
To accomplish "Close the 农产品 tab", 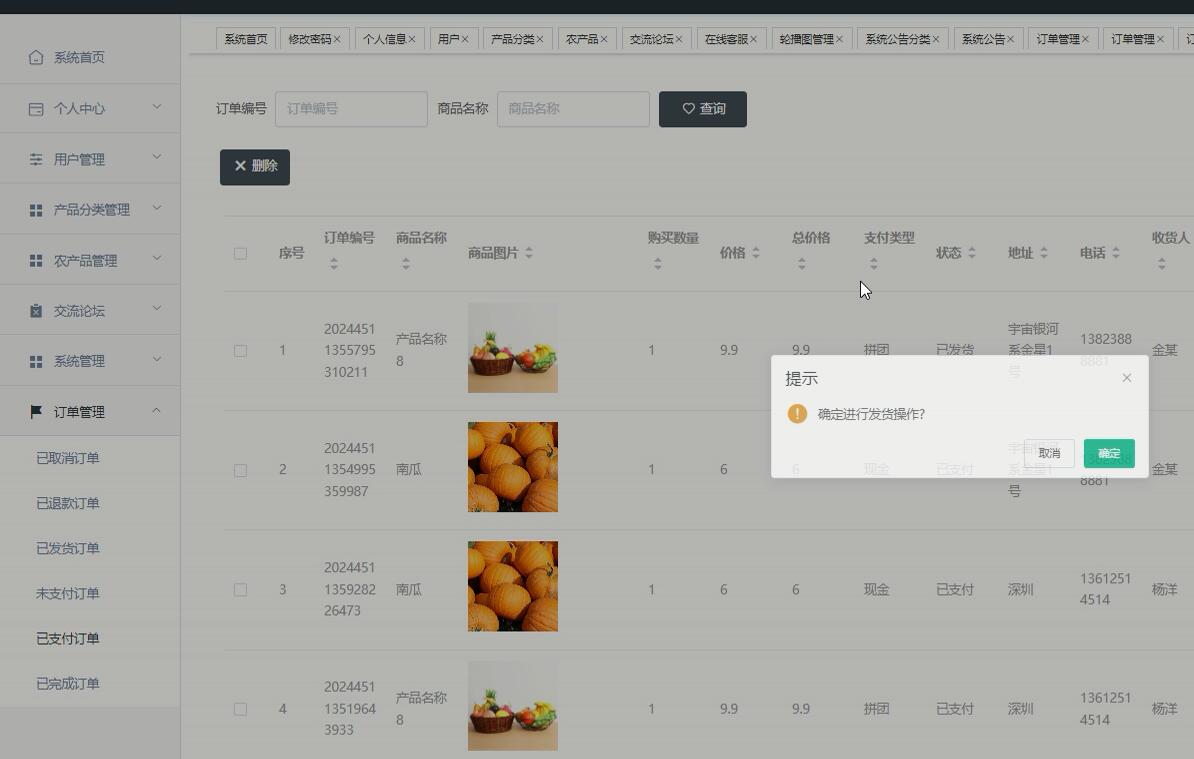I will pos(603,39).
